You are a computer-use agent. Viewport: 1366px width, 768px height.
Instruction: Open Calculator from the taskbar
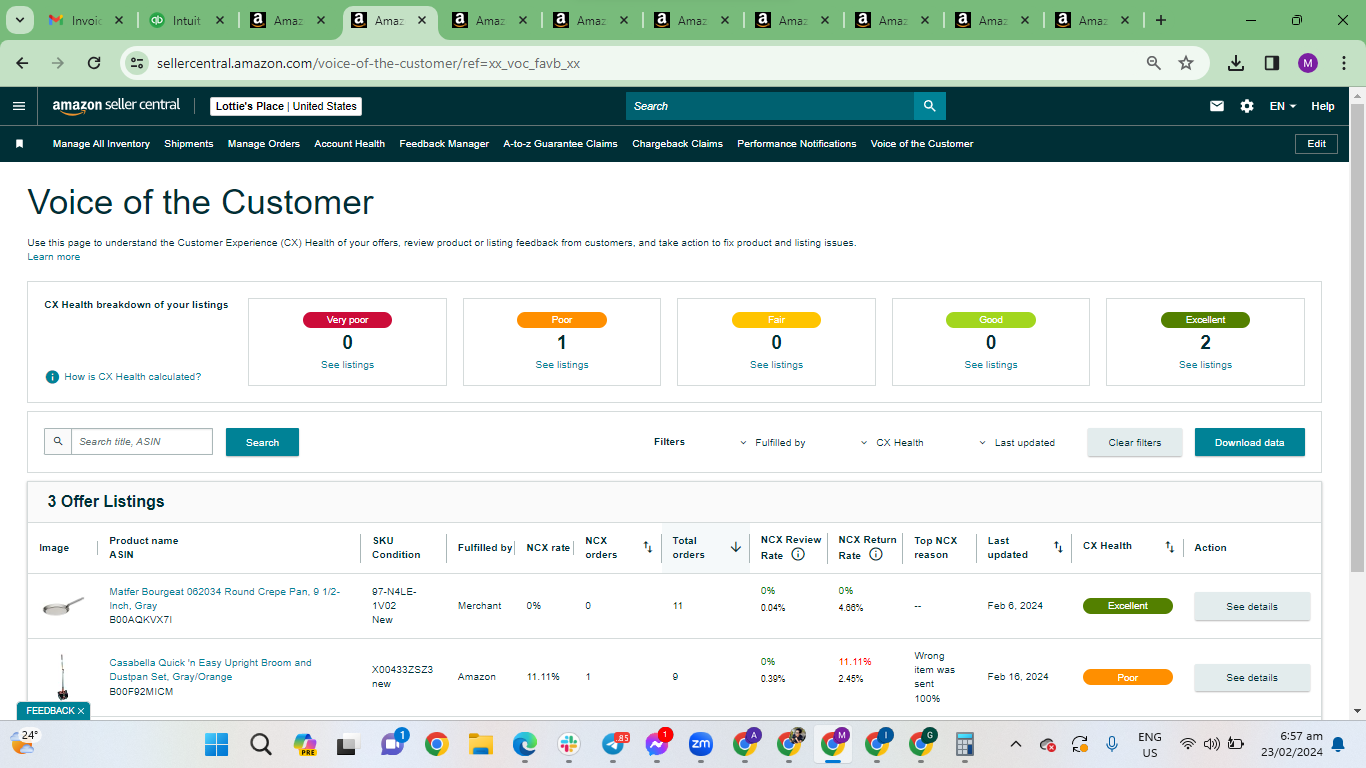965,744
